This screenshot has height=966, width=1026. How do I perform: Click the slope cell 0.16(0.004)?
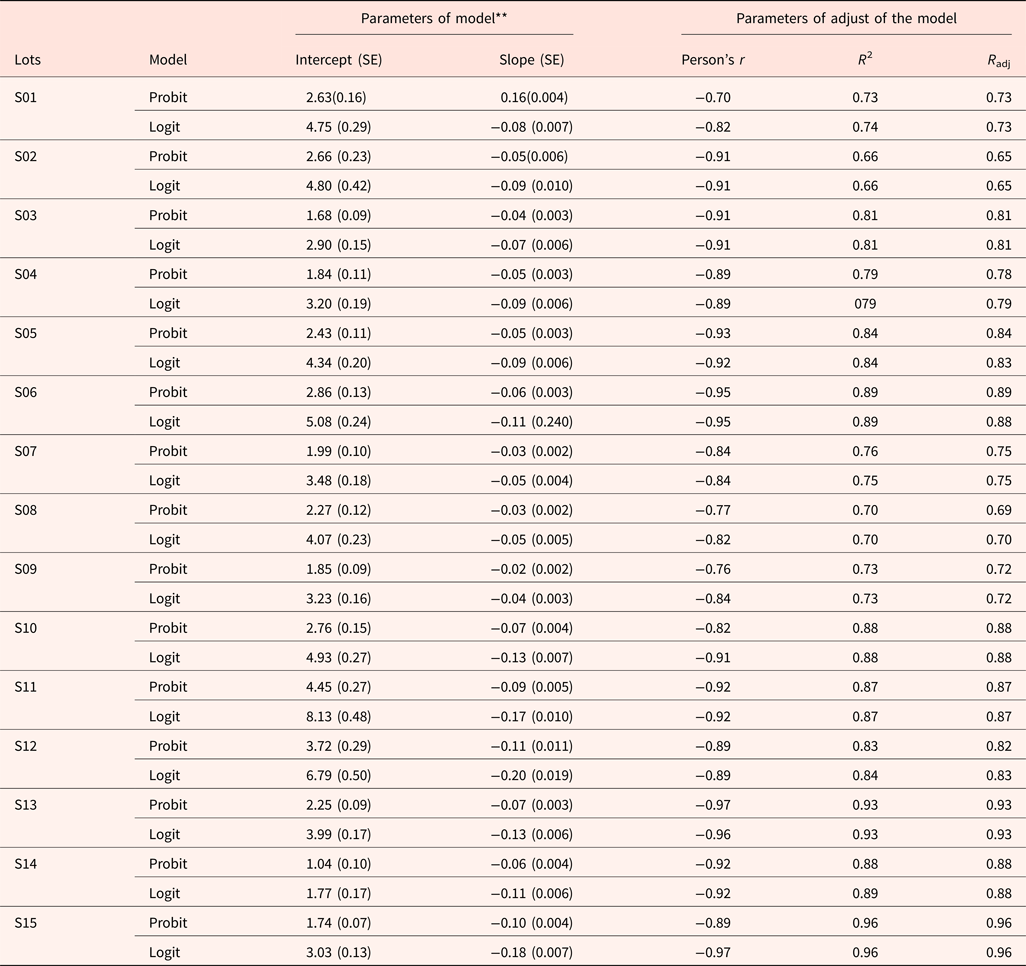pos(535,98)
